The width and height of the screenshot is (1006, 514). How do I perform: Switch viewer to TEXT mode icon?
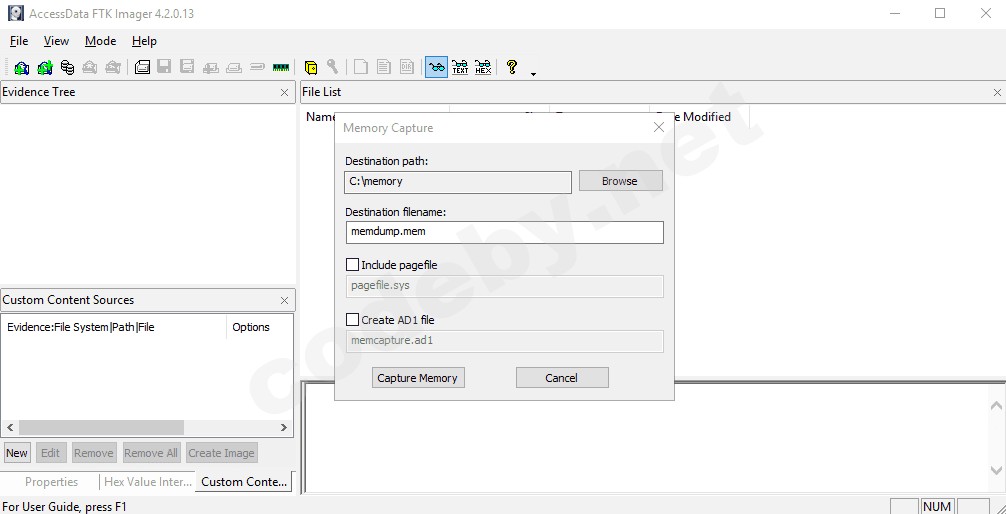pyautogui.click(x=460, y=67)
